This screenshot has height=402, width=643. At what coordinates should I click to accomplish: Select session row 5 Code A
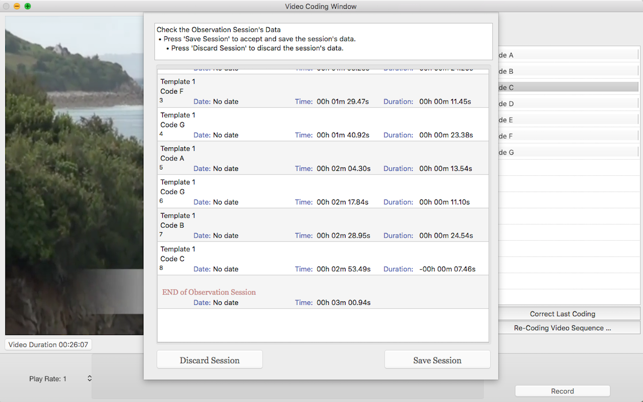coord(323,158)
